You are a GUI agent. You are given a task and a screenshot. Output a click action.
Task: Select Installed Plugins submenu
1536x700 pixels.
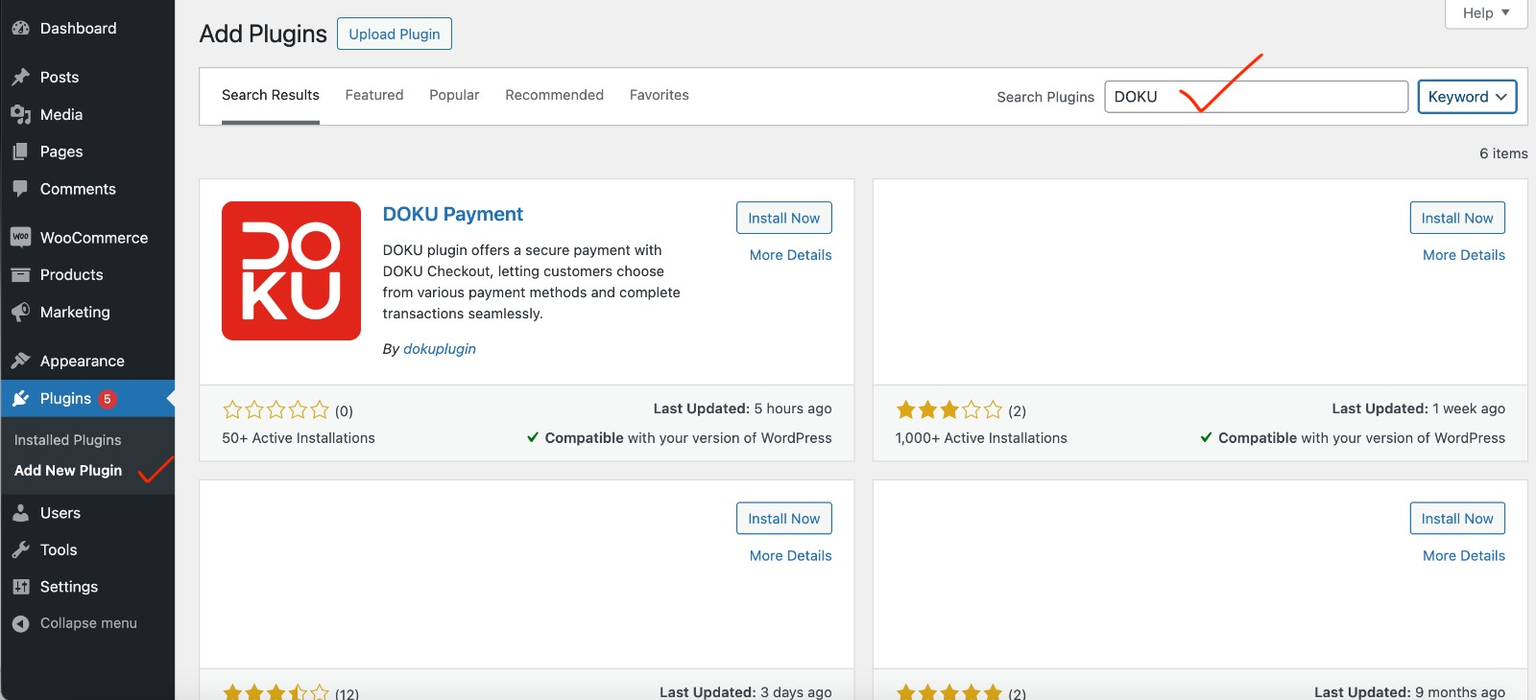pyautogui.click(x=67, y=440)
